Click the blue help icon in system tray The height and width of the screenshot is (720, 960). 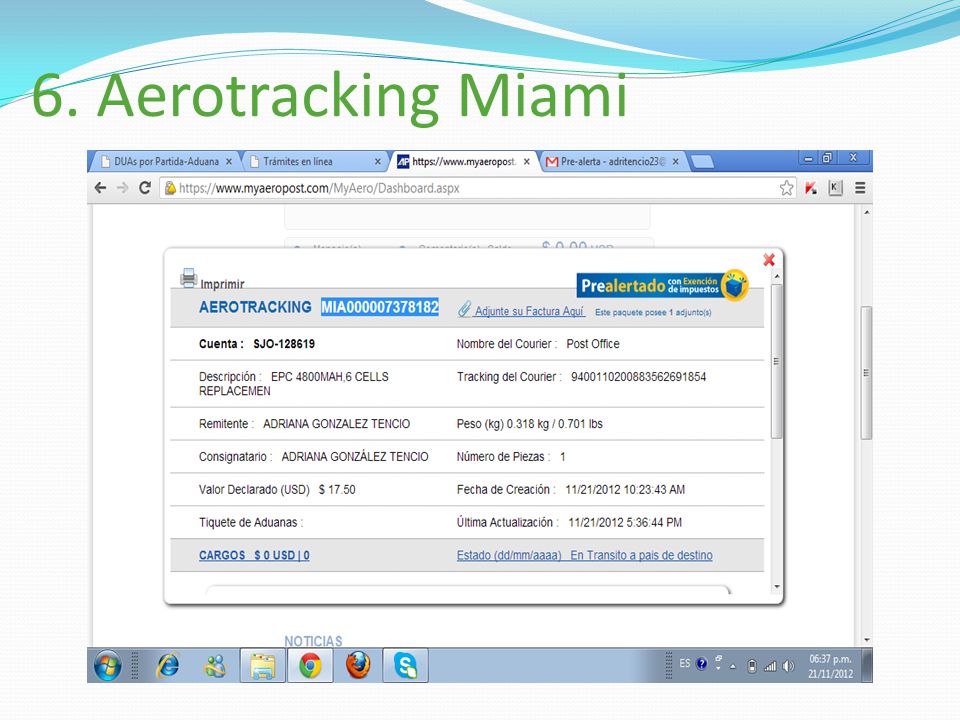(702, 664)
